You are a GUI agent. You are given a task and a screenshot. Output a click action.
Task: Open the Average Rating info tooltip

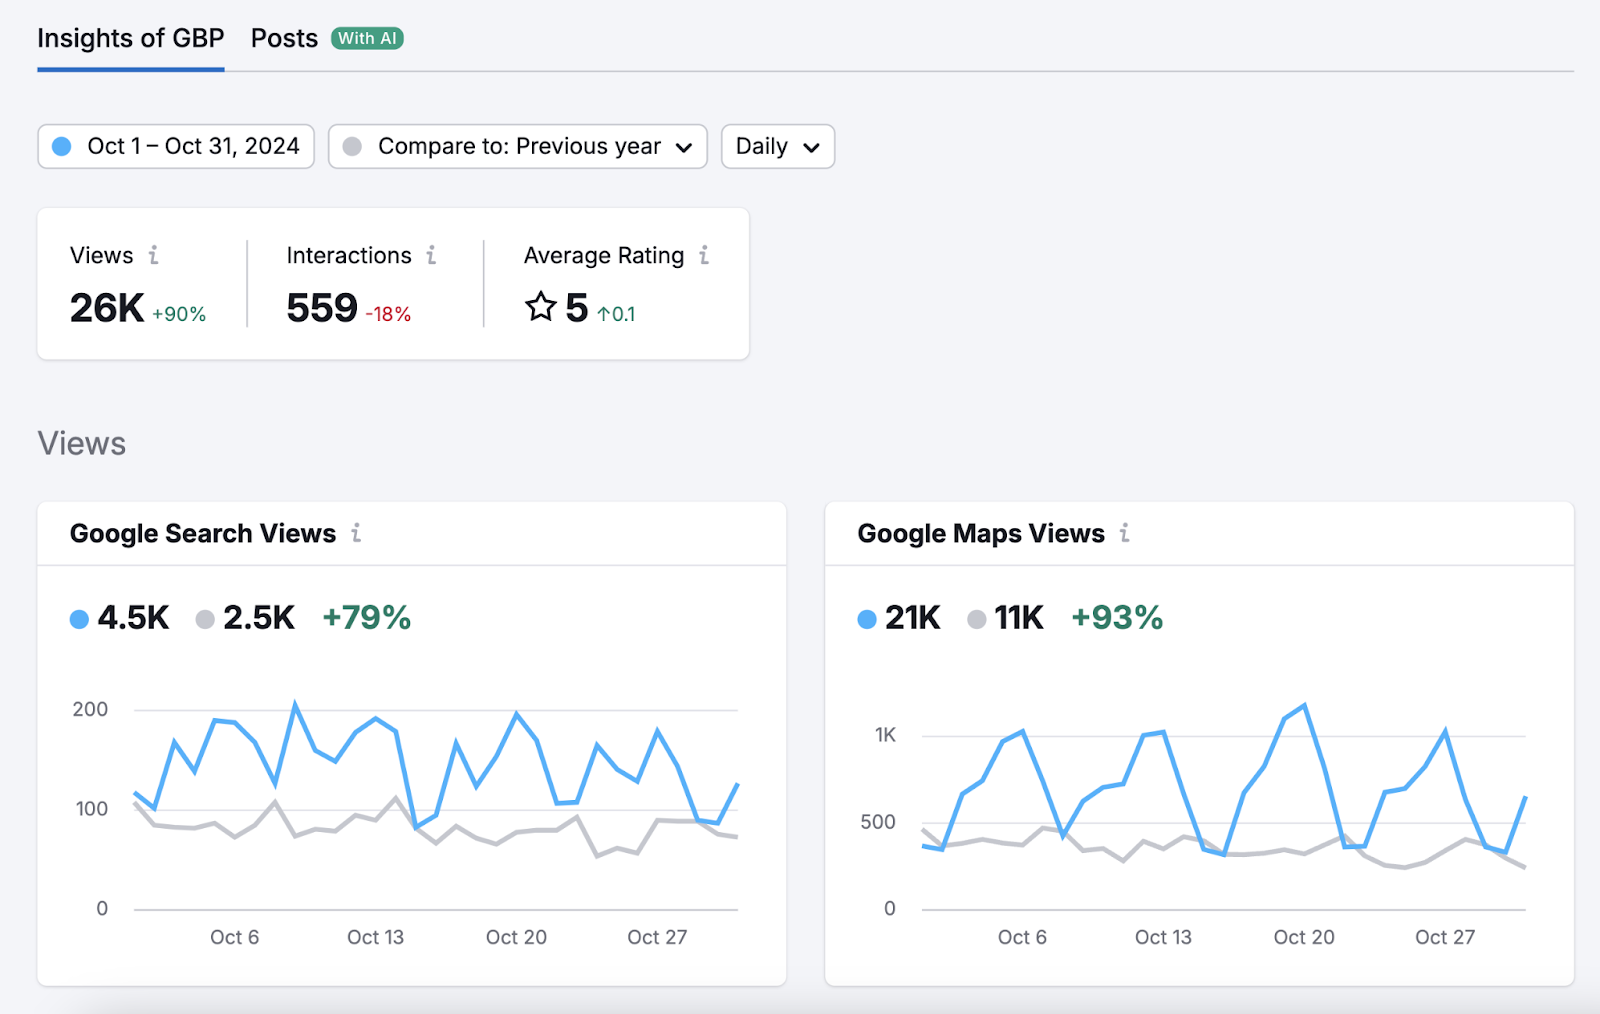pyautogui.click(x=704, y=256)
